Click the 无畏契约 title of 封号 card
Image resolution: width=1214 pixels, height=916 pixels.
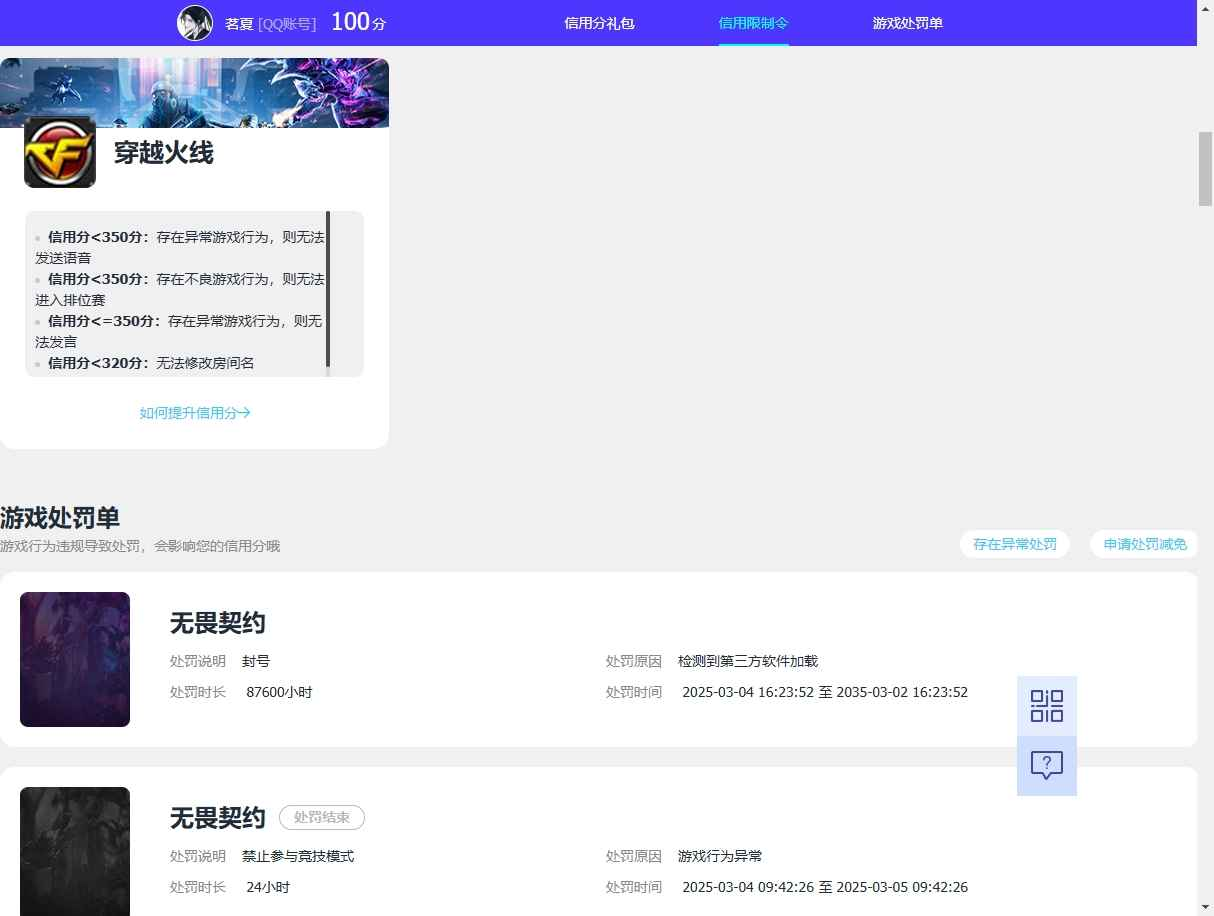coord(218,623)
